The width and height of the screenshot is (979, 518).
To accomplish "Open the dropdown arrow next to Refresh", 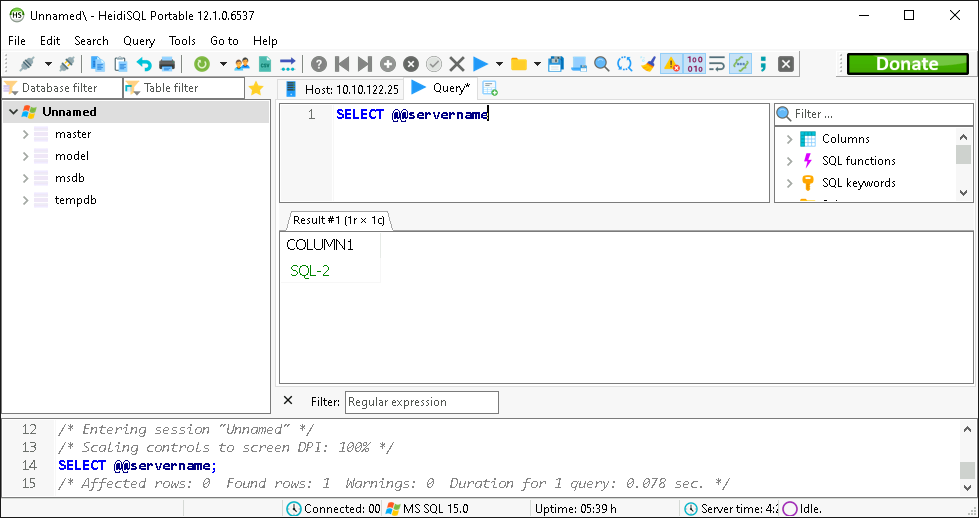I will coord(222,64).
